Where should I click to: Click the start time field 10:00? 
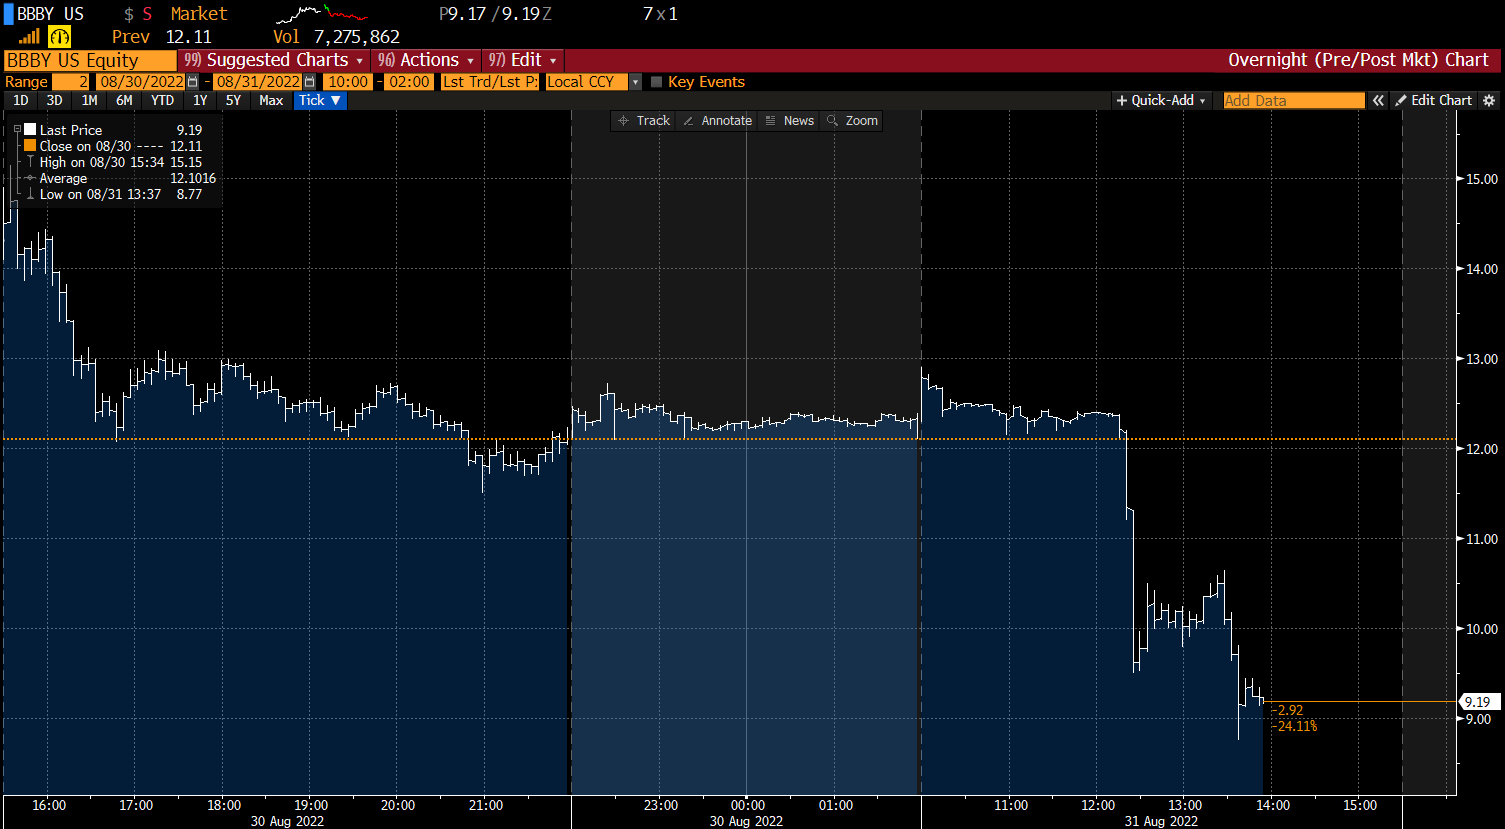pyautogui.click(x=347, y=82)
